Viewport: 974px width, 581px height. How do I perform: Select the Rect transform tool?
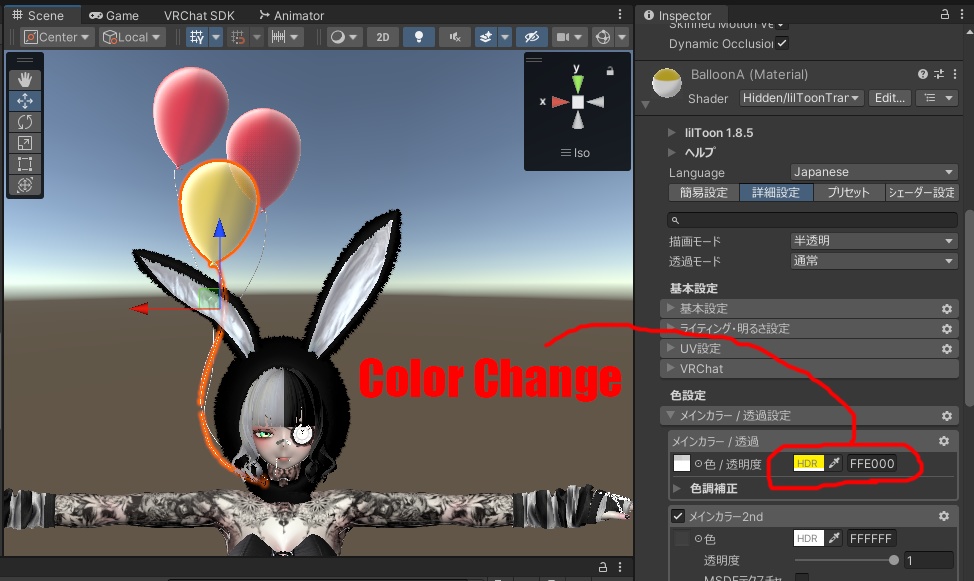pyautogui.click(x=25, y=164)
